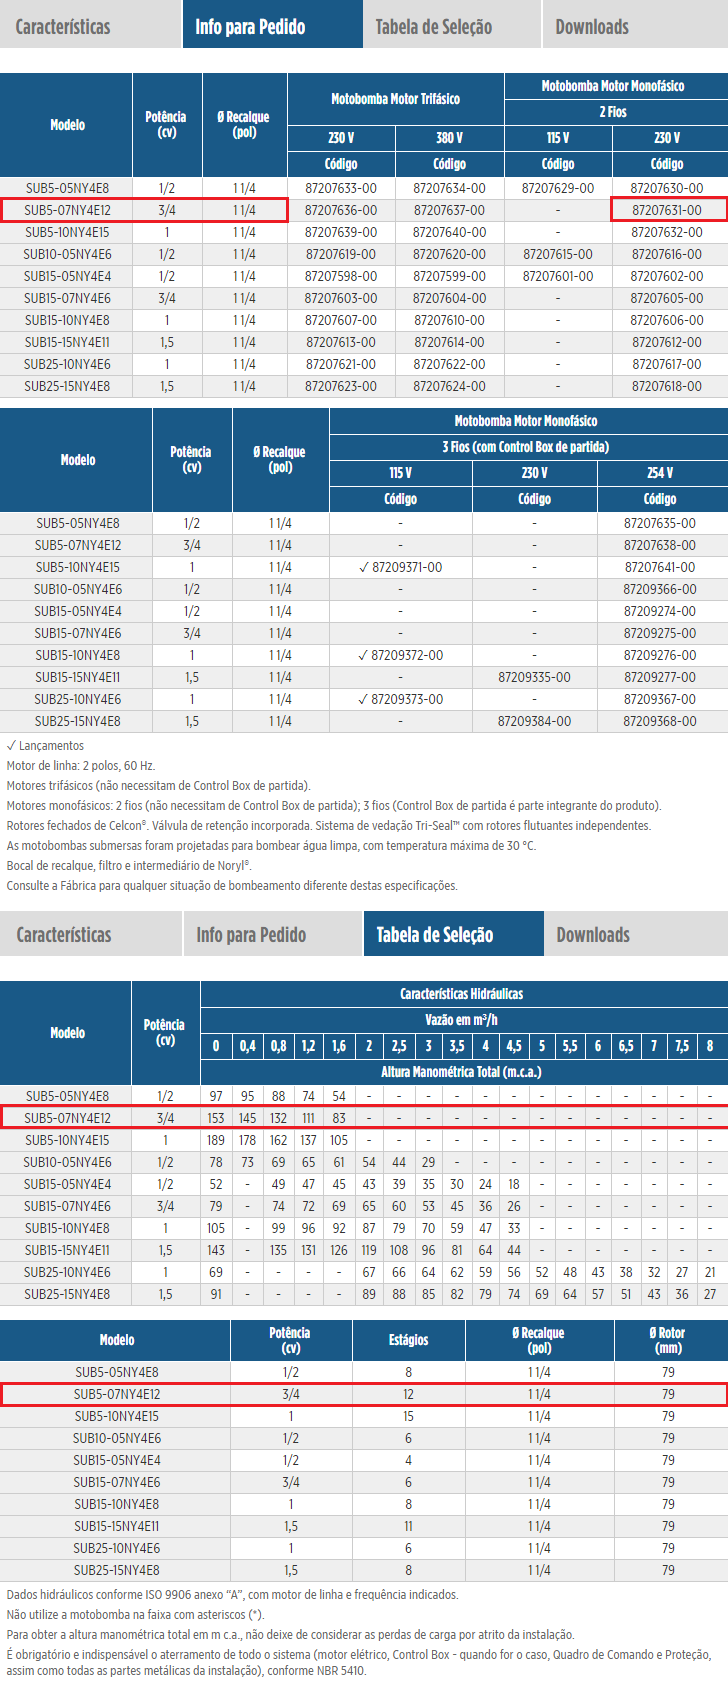
Task: Open the active blue Info para Pedido tab
Action: (250, 26)
